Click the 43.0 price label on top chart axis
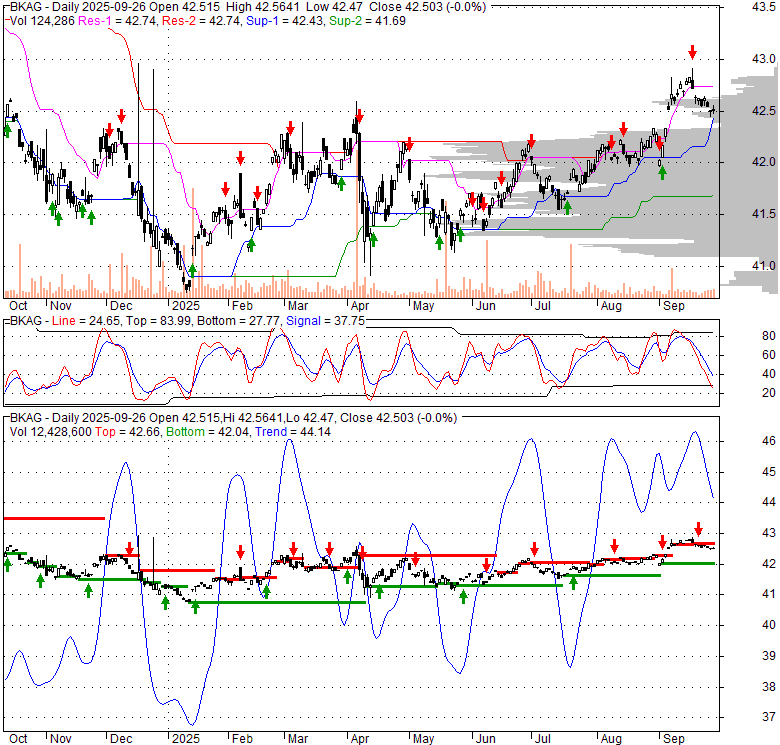The height and width of the screenshot is (745, 780). click(x=763, y=59)
